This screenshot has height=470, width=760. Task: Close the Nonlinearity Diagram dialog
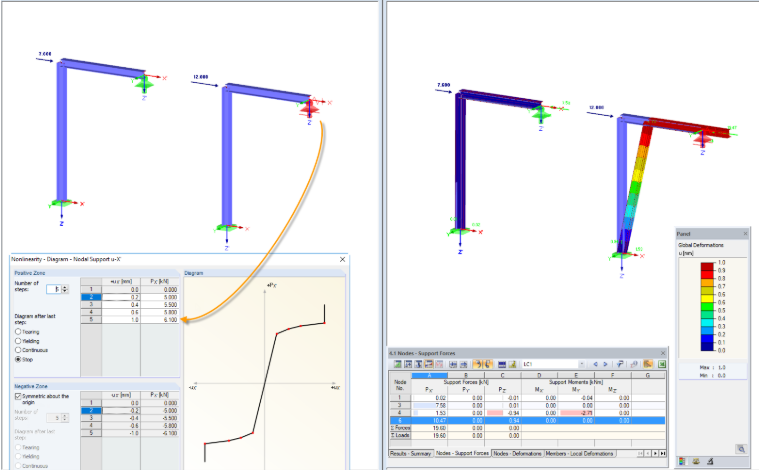point(342,259)
